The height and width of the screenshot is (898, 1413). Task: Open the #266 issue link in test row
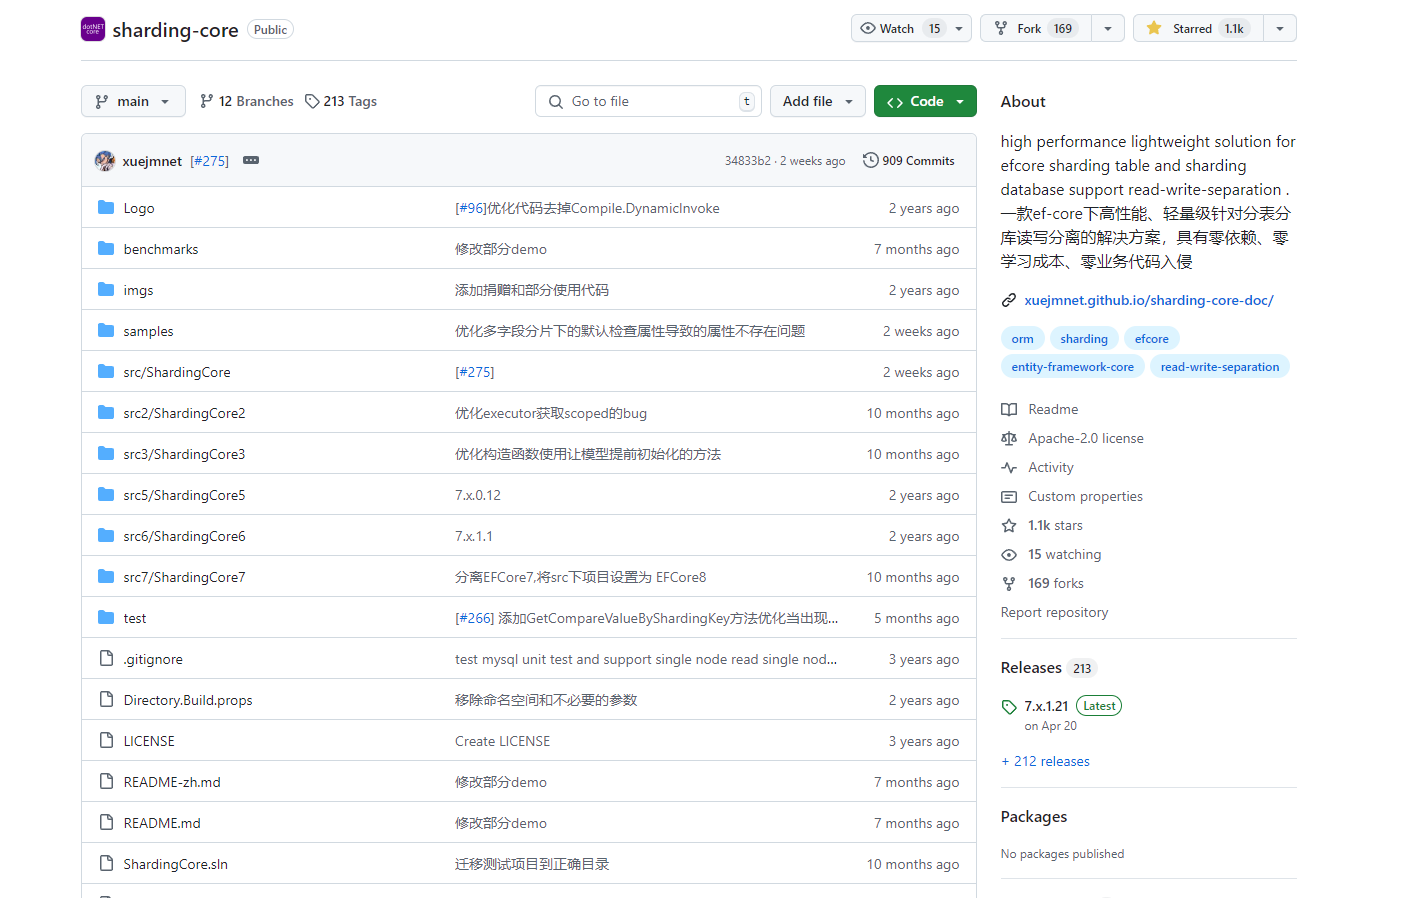(x=475, y=618)
